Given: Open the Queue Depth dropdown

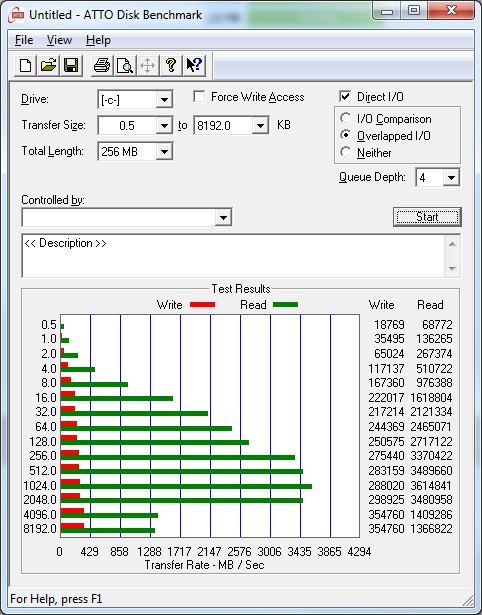Looking at the screenshot, I should 451,178.
